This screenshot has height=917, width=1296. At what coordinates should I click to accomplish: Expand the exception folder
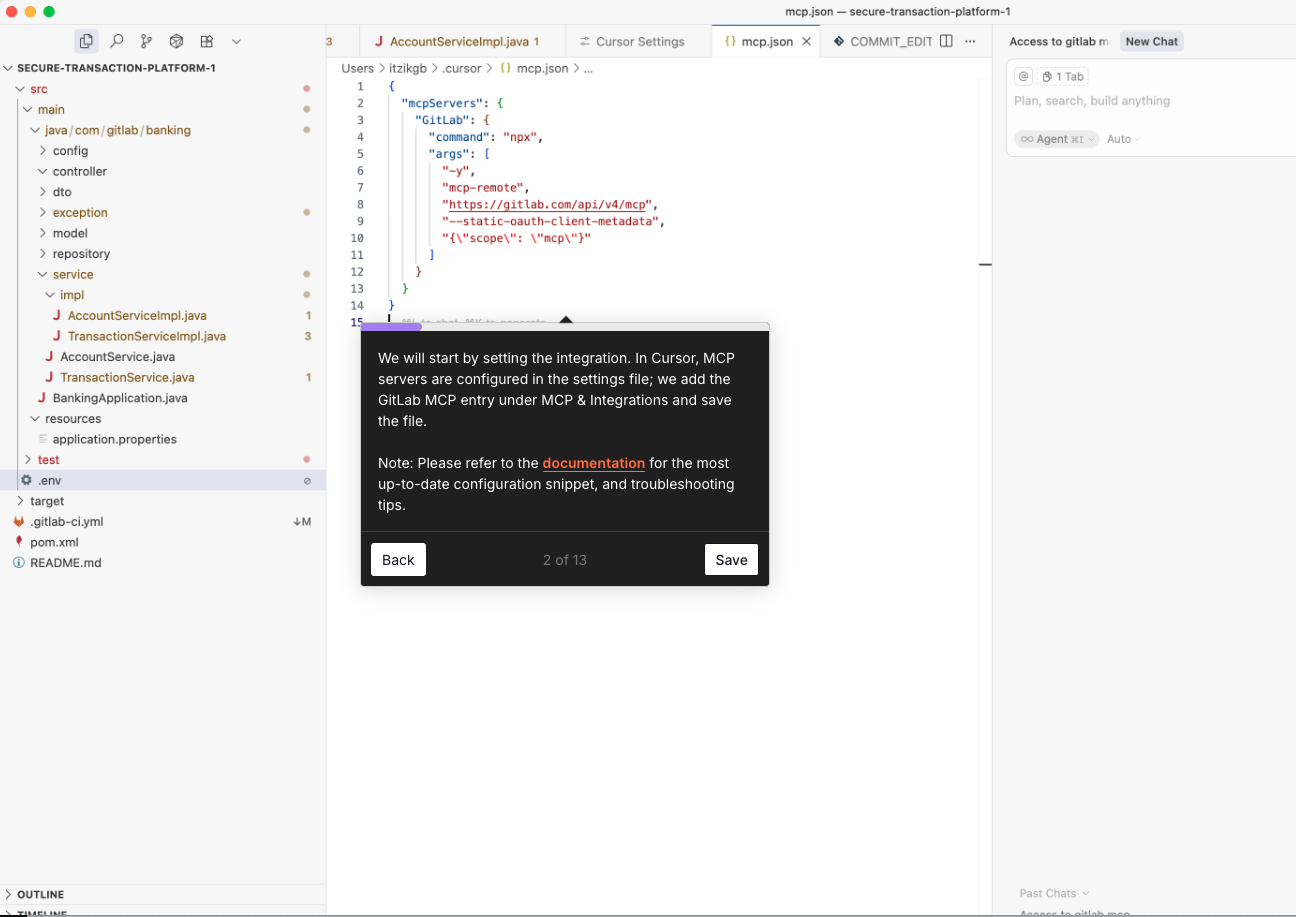80,212
